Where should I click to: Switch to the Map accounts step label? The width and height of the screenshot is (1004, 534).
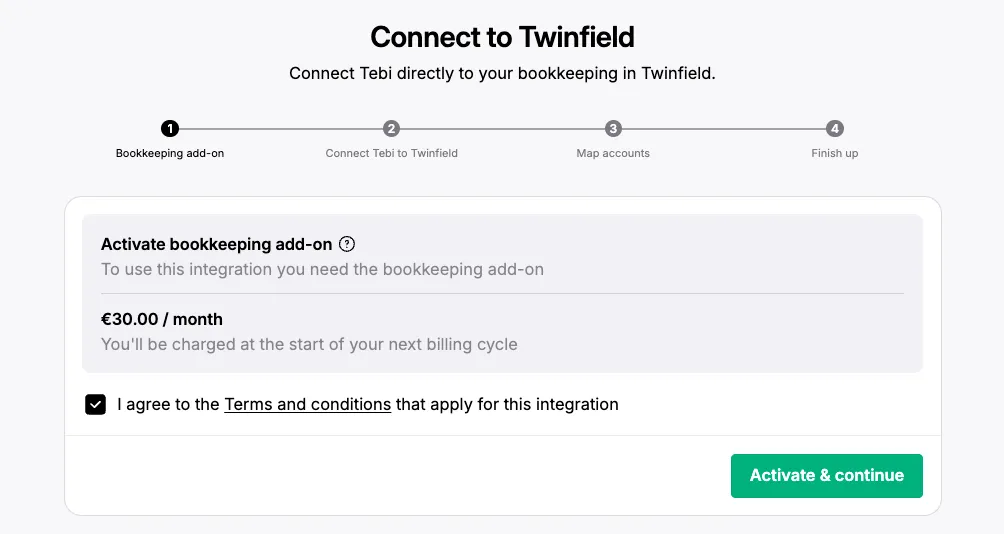[613, 154]
